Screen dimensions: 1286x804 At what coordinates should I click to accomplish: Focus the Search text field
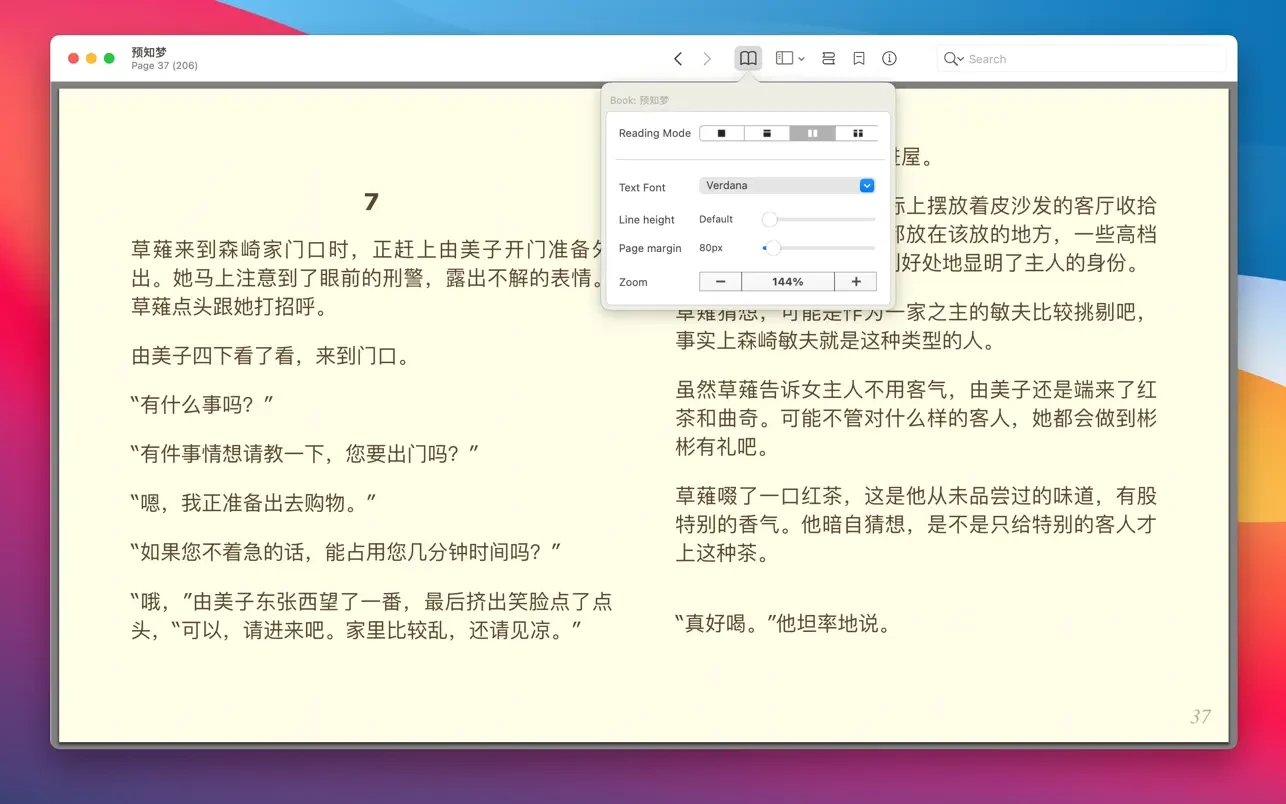pyautogui.click(x=1090, y=59)
